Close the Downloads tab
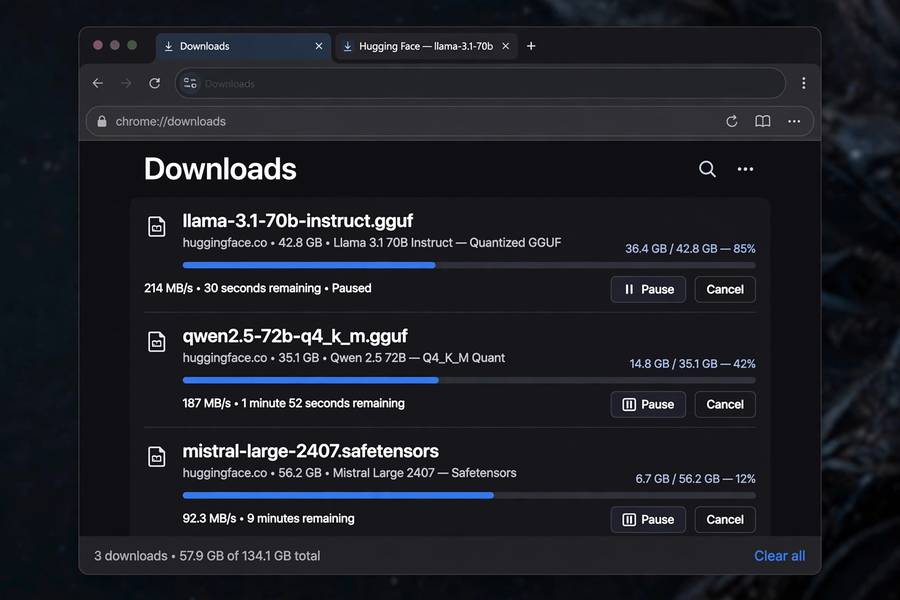The width and height of the screenshot is (900, 600). 319,46
